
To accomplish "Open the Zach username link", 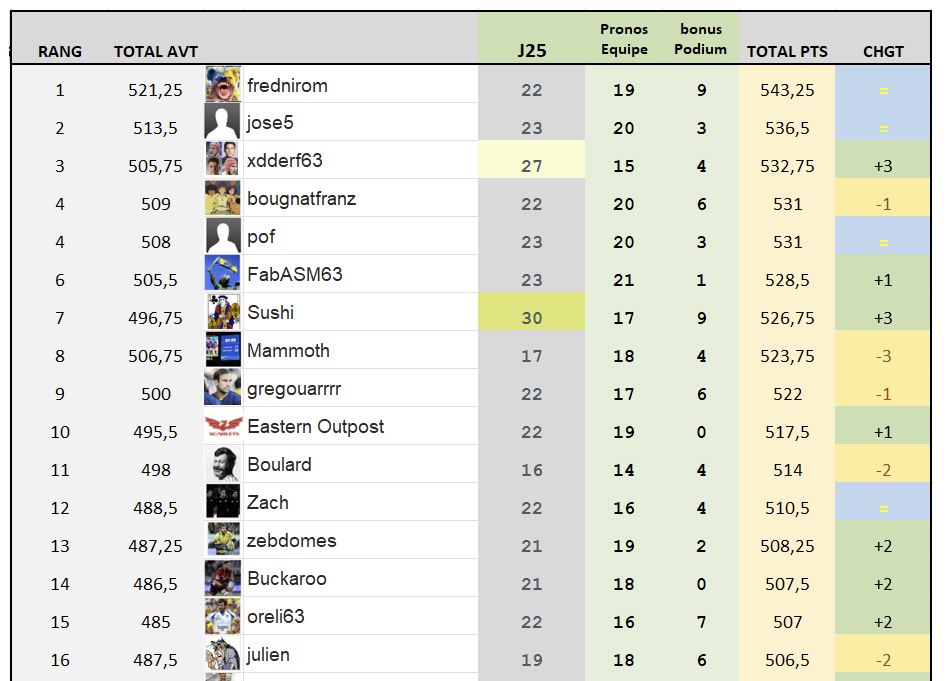I will pyautogui.click(x=268, y=503).
